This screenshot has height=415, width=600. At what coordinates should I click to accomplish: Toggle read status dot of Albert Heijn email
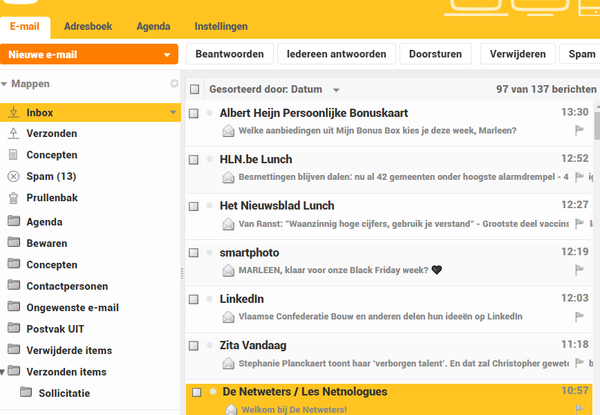click(x=209, y=113)
